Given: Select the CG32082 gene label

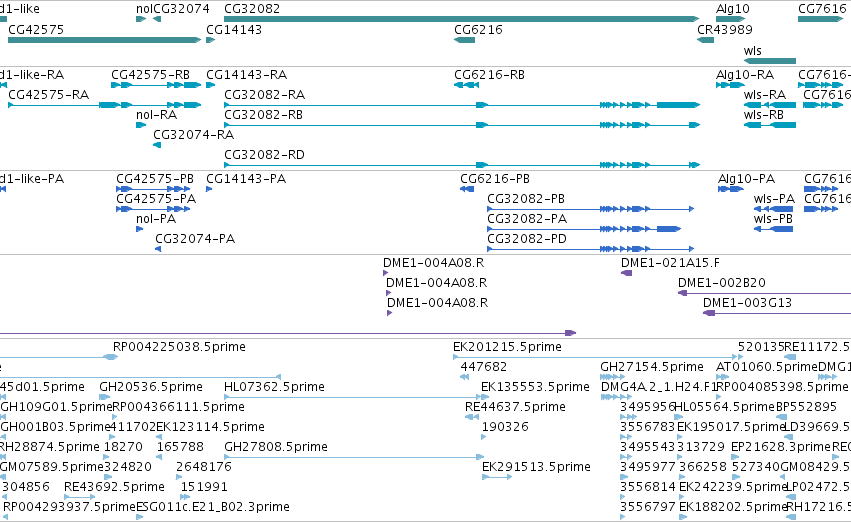Looking at the screenshot, I should coord(252,9).
